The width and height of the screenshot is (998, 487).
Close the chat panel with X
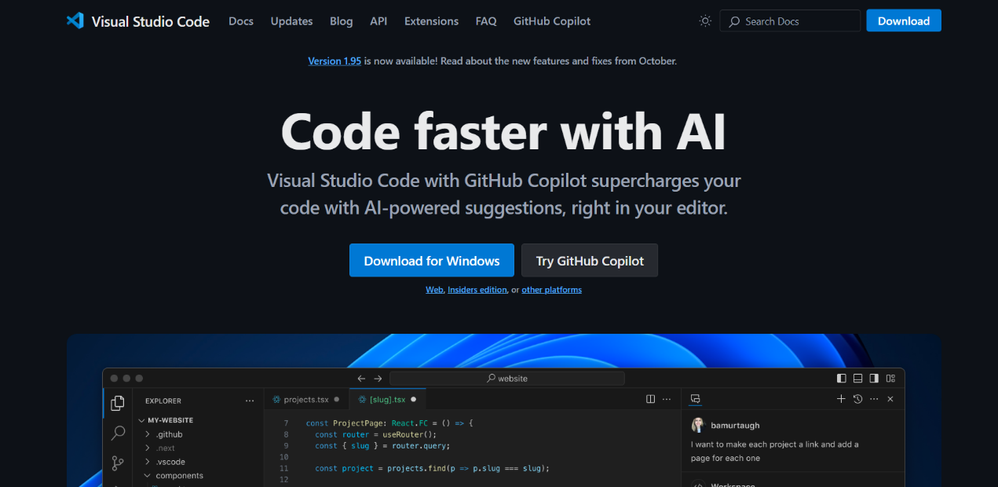[x=890, y=399]
